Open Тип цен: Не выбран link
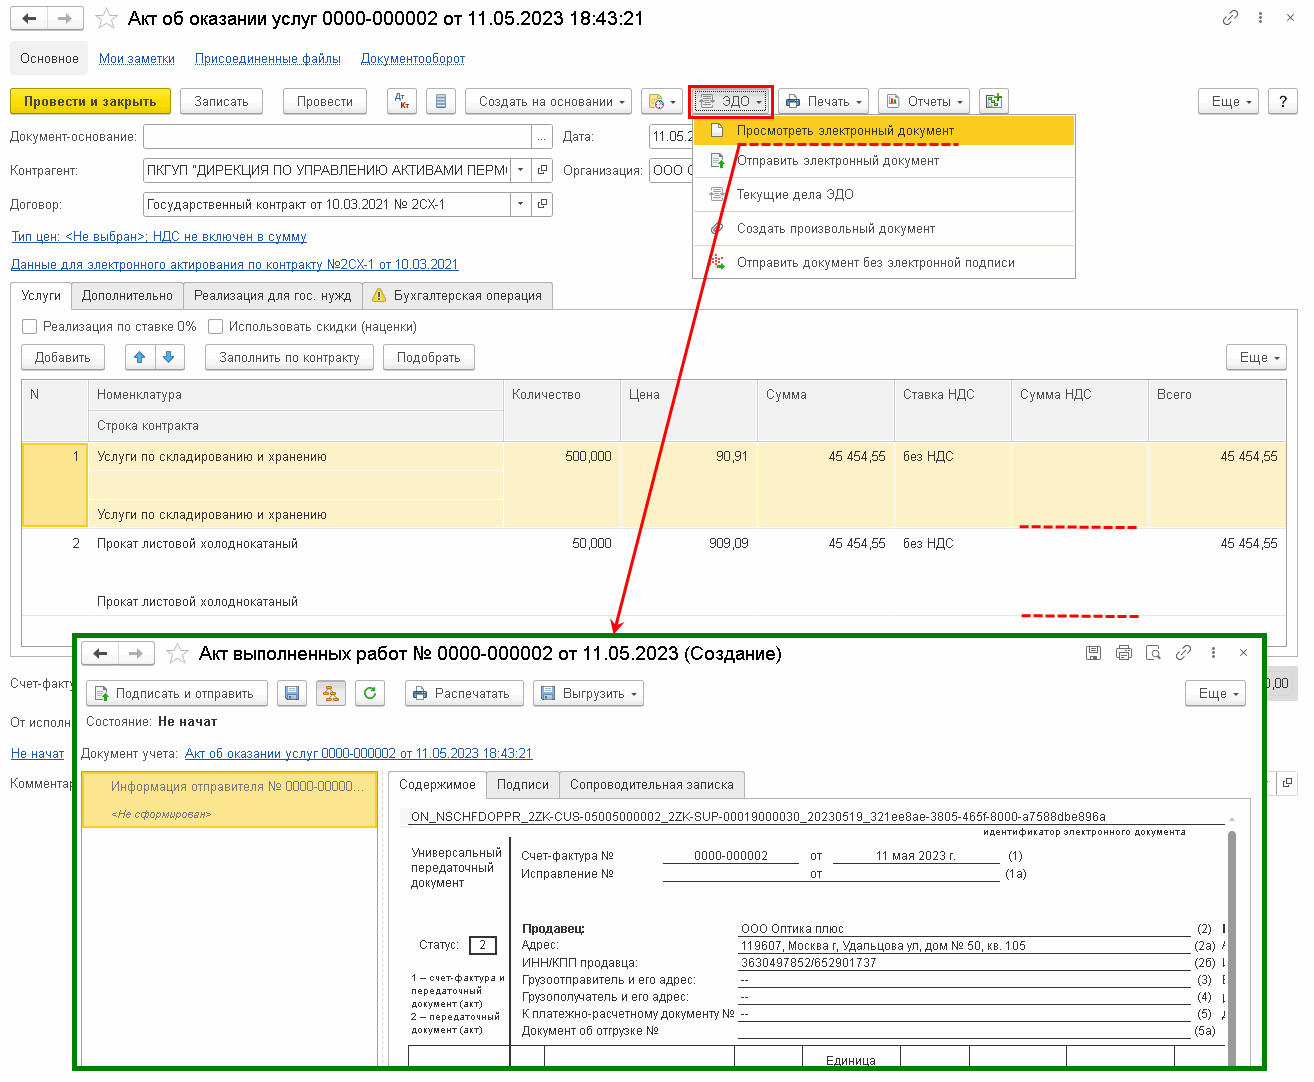Image resolution: width=1314 pixels, height=1082 pixels. pyautogui.click(x=159, y=236)
